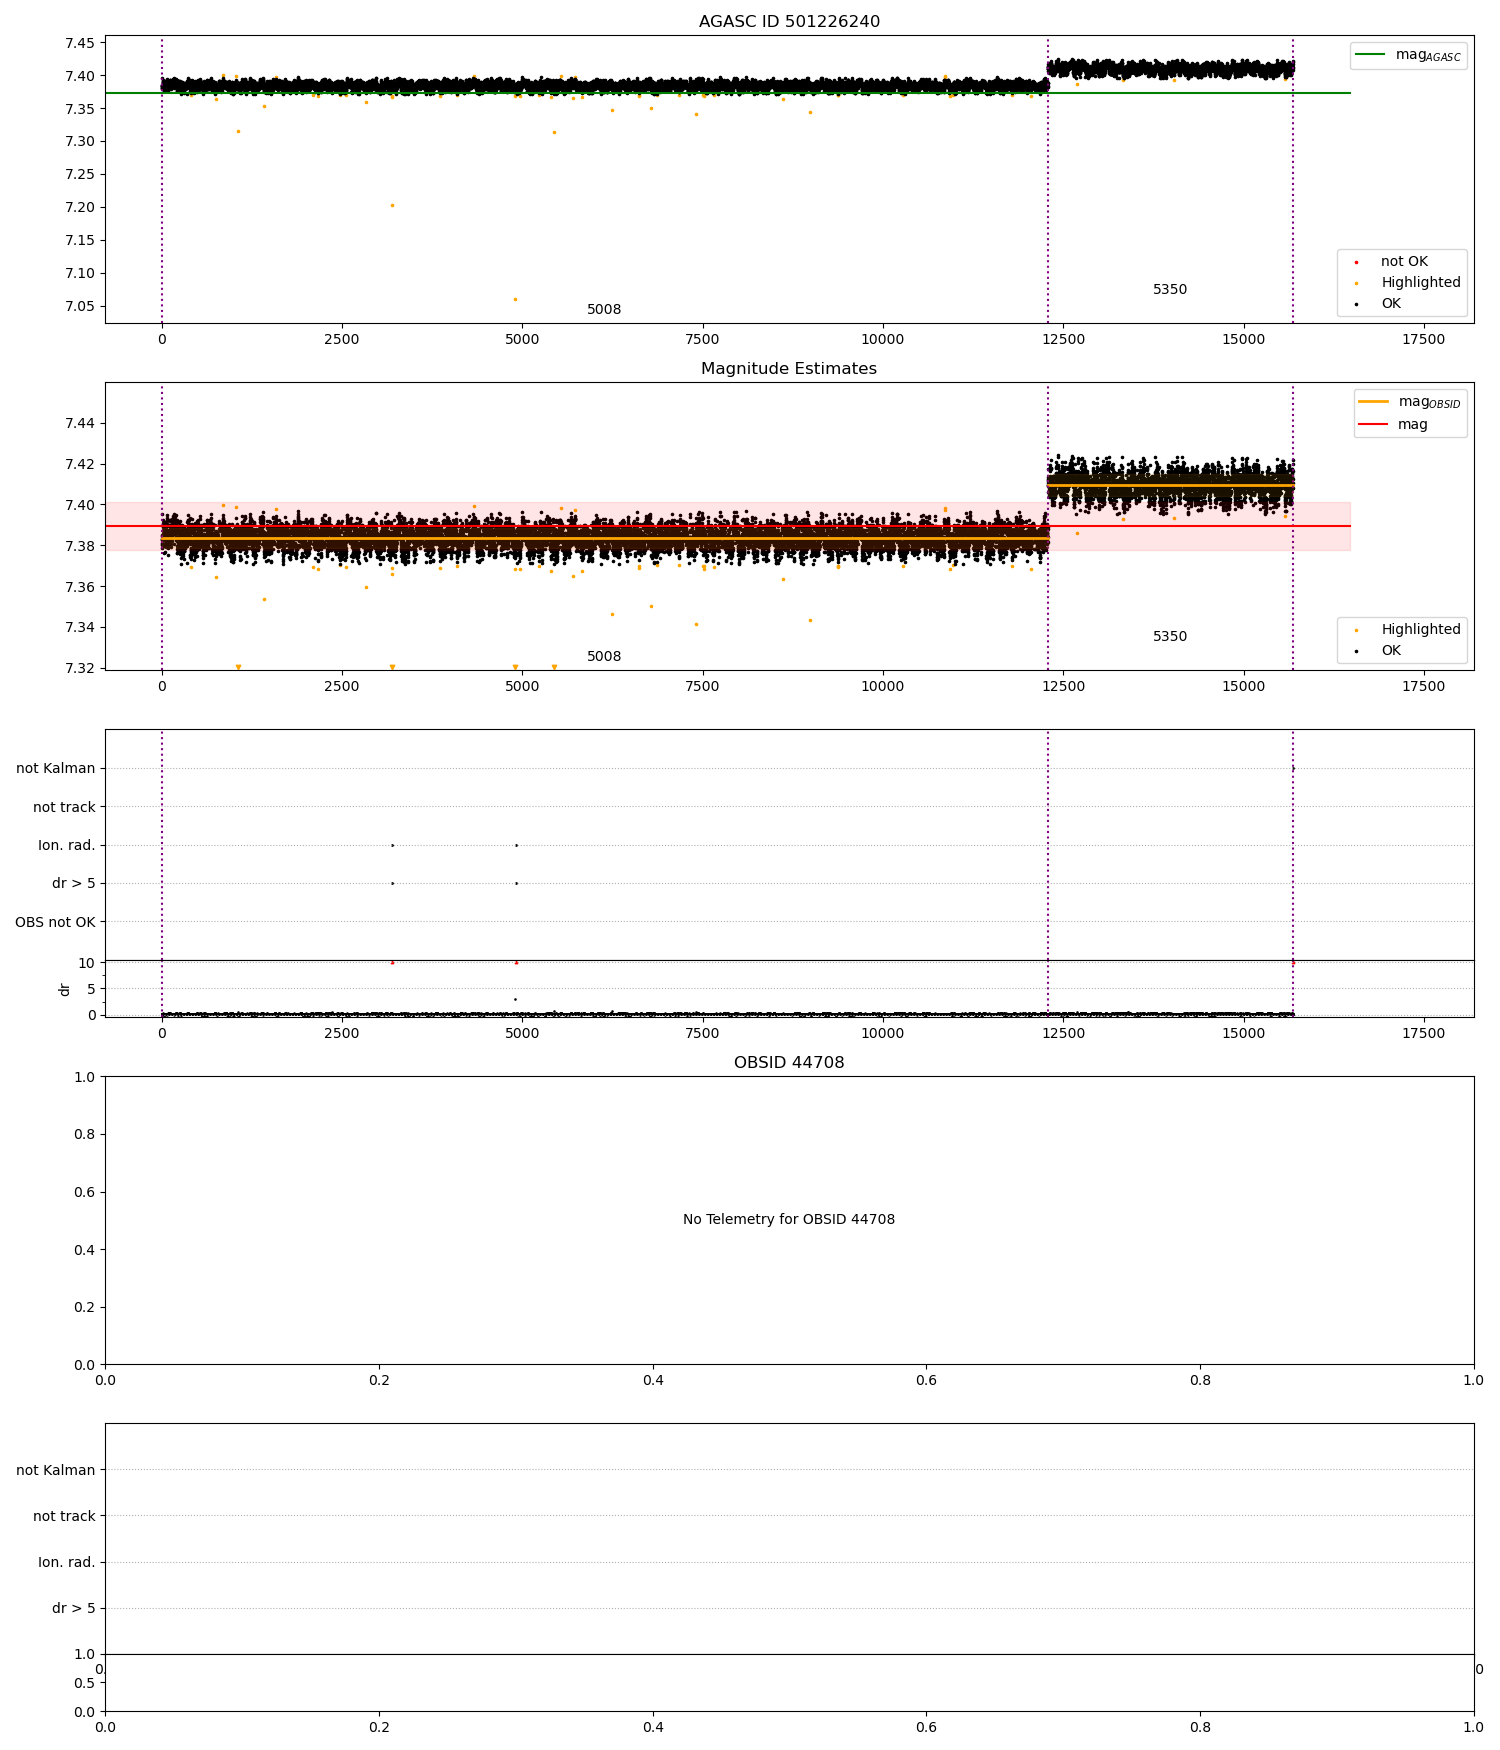Click the "5008" label in Magnitude Estimates plot
Viewport: 1500px width, 1750px height.
tap(604, 657)
